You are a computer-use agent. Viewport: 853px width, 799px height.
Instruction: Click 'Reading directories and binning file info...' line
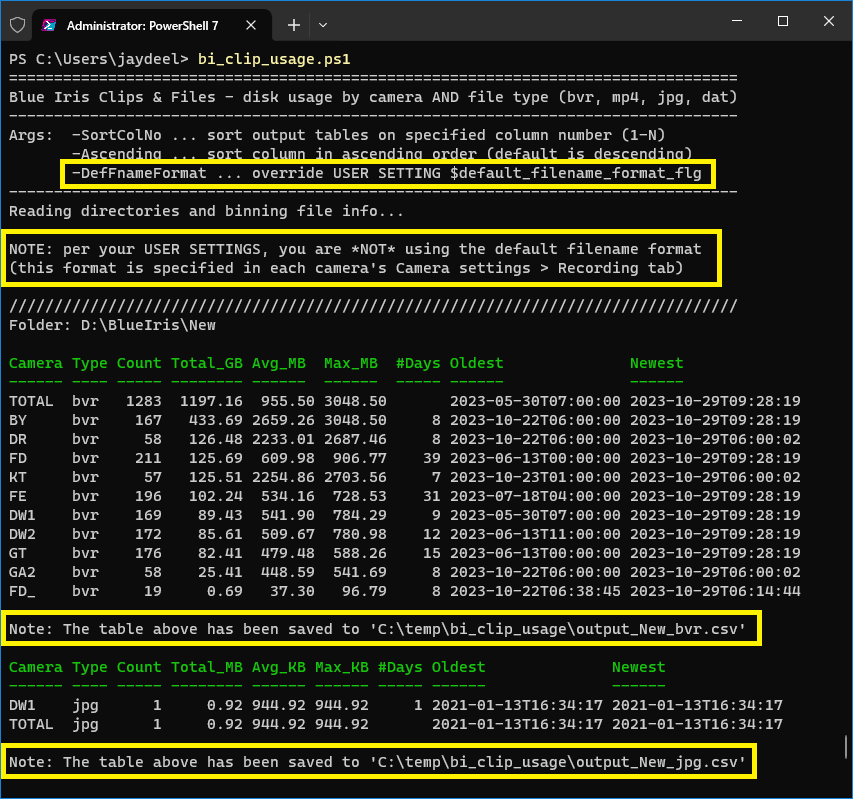coord(206,211)
